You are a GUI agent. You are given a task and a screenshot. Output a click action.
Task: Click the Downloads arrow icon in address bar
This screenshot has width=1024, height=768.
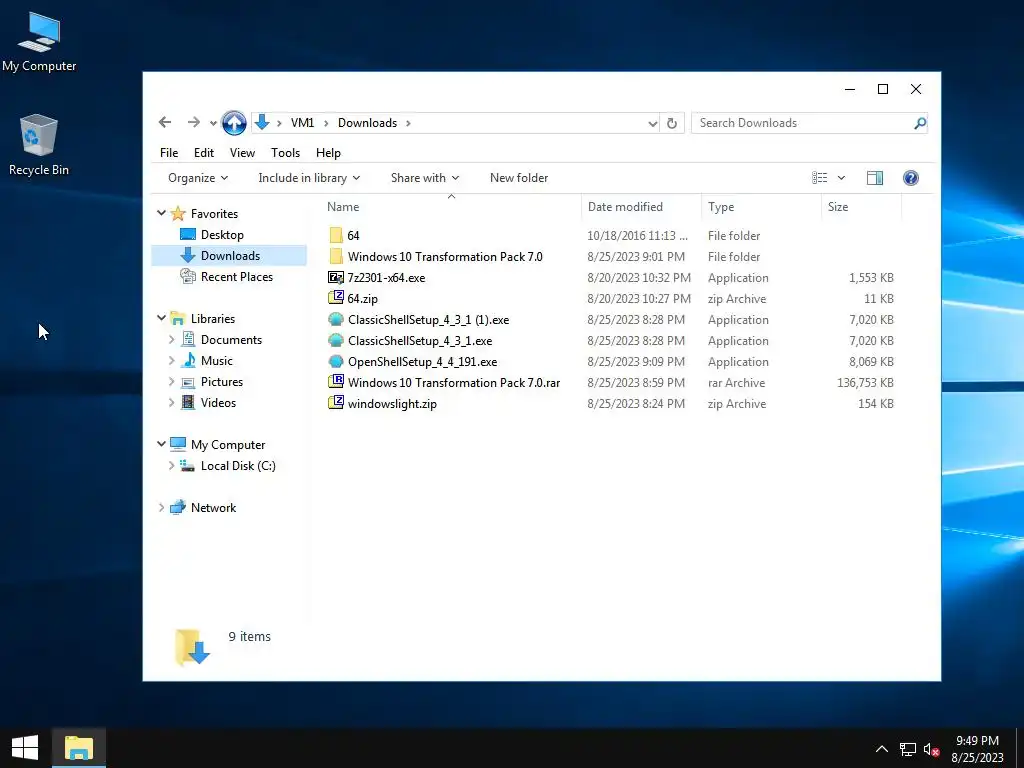click(262, 122)
